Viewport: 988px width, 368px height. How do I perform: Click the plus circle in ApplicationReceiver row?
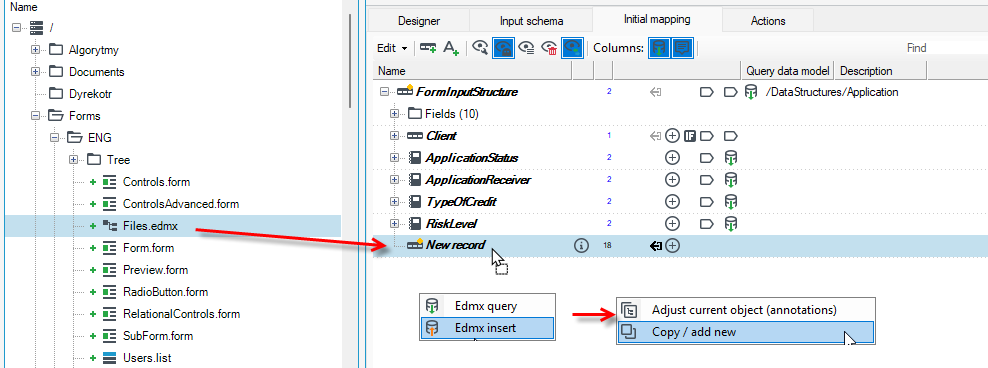click(672, 180)
